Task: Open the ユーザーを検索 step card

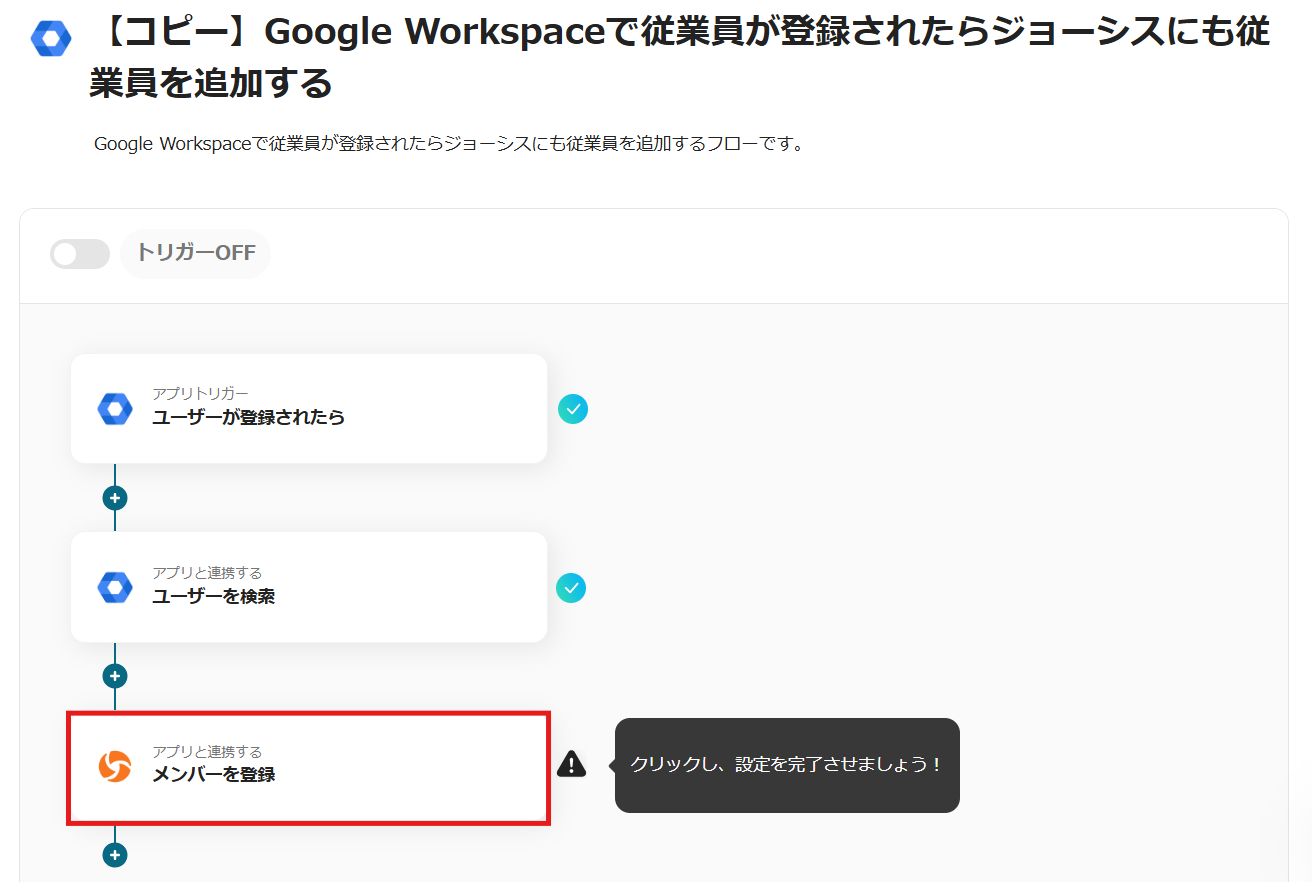Action: (309, 587)
